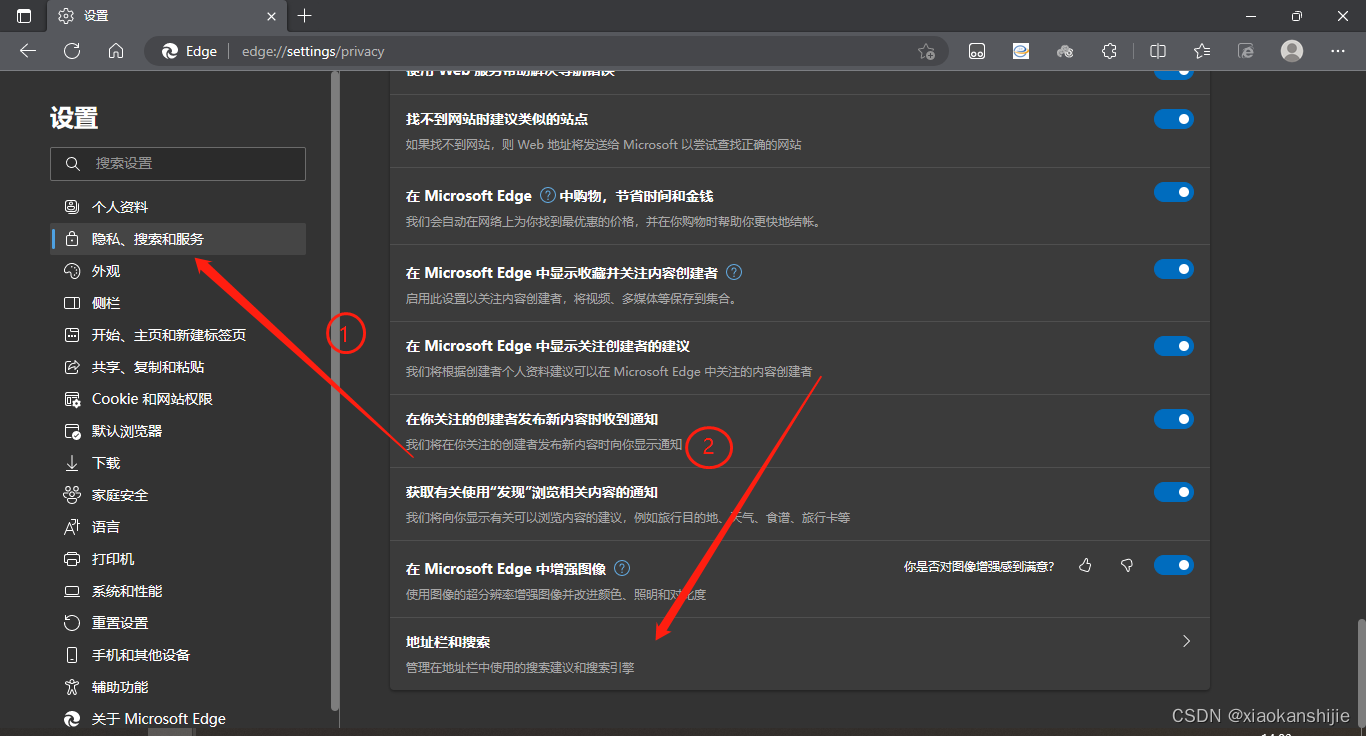The height and width of the screenshot is (736, 1366).
Task: Toggle 创建者发布新内容时收到通知 switch
Action: click(x=1174, y=419)
